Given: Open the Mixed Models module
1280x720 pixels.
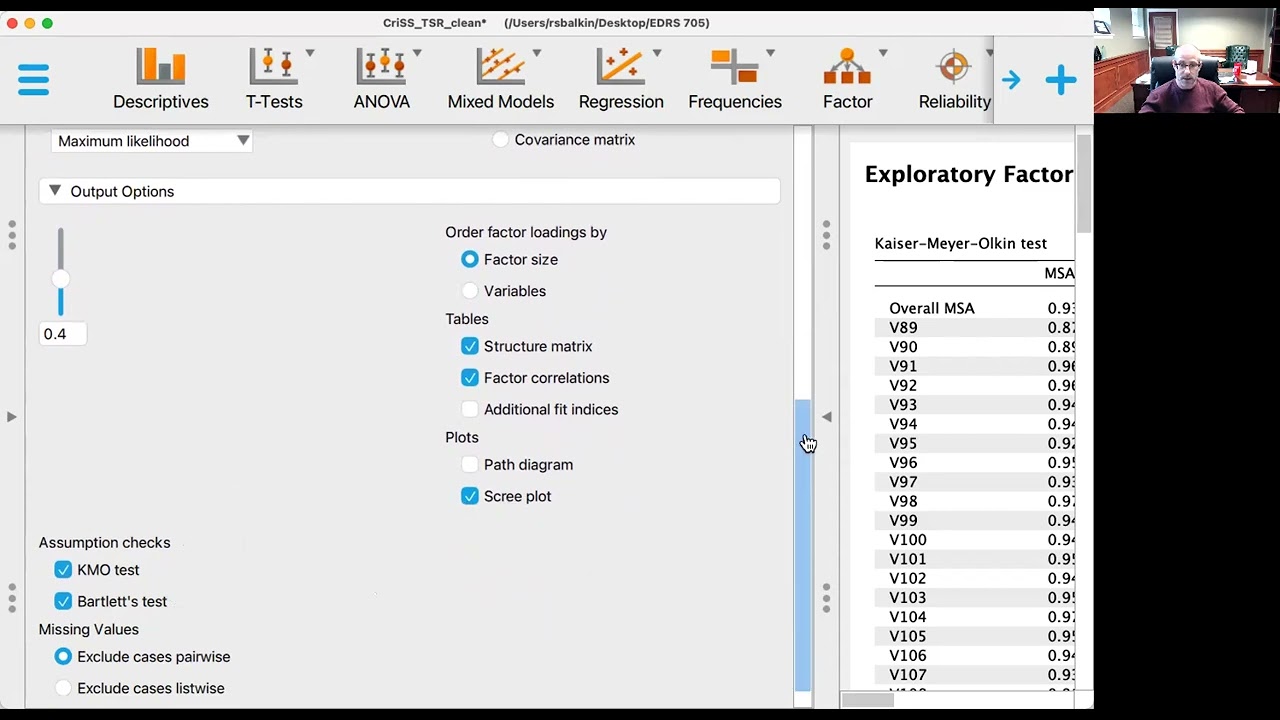Looking at the screenshot, I should click(x=500, y=79).
